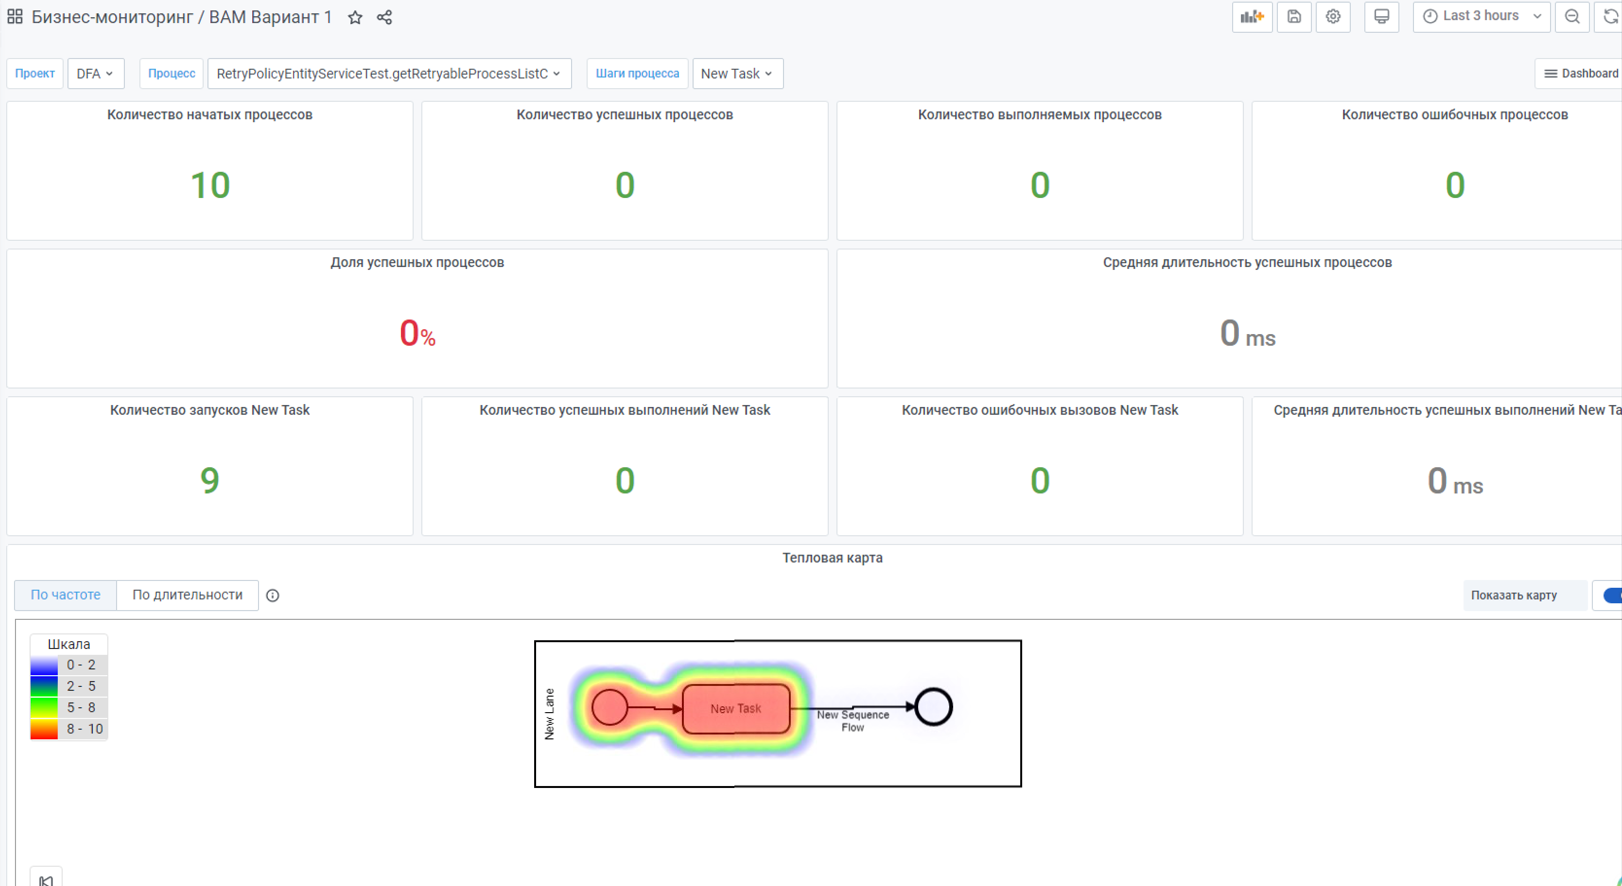
Task: Click the red 8 - 10 scale swatch
Action: tap(44, 730)
